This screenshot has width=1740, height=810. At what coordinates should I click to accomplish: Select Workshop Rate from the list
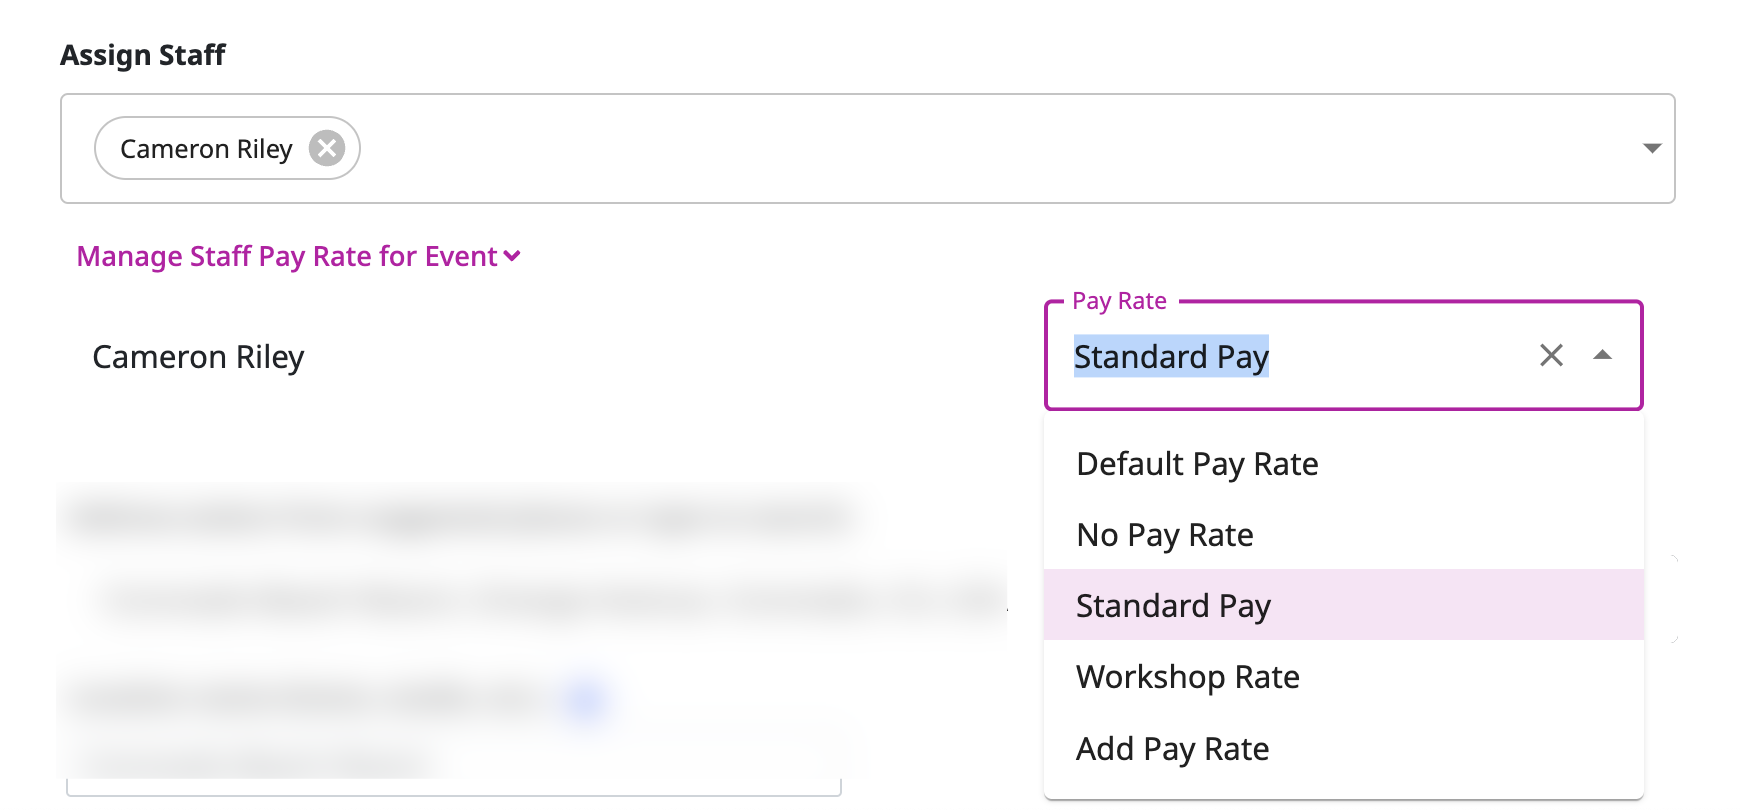click(x=1188, y=677)
